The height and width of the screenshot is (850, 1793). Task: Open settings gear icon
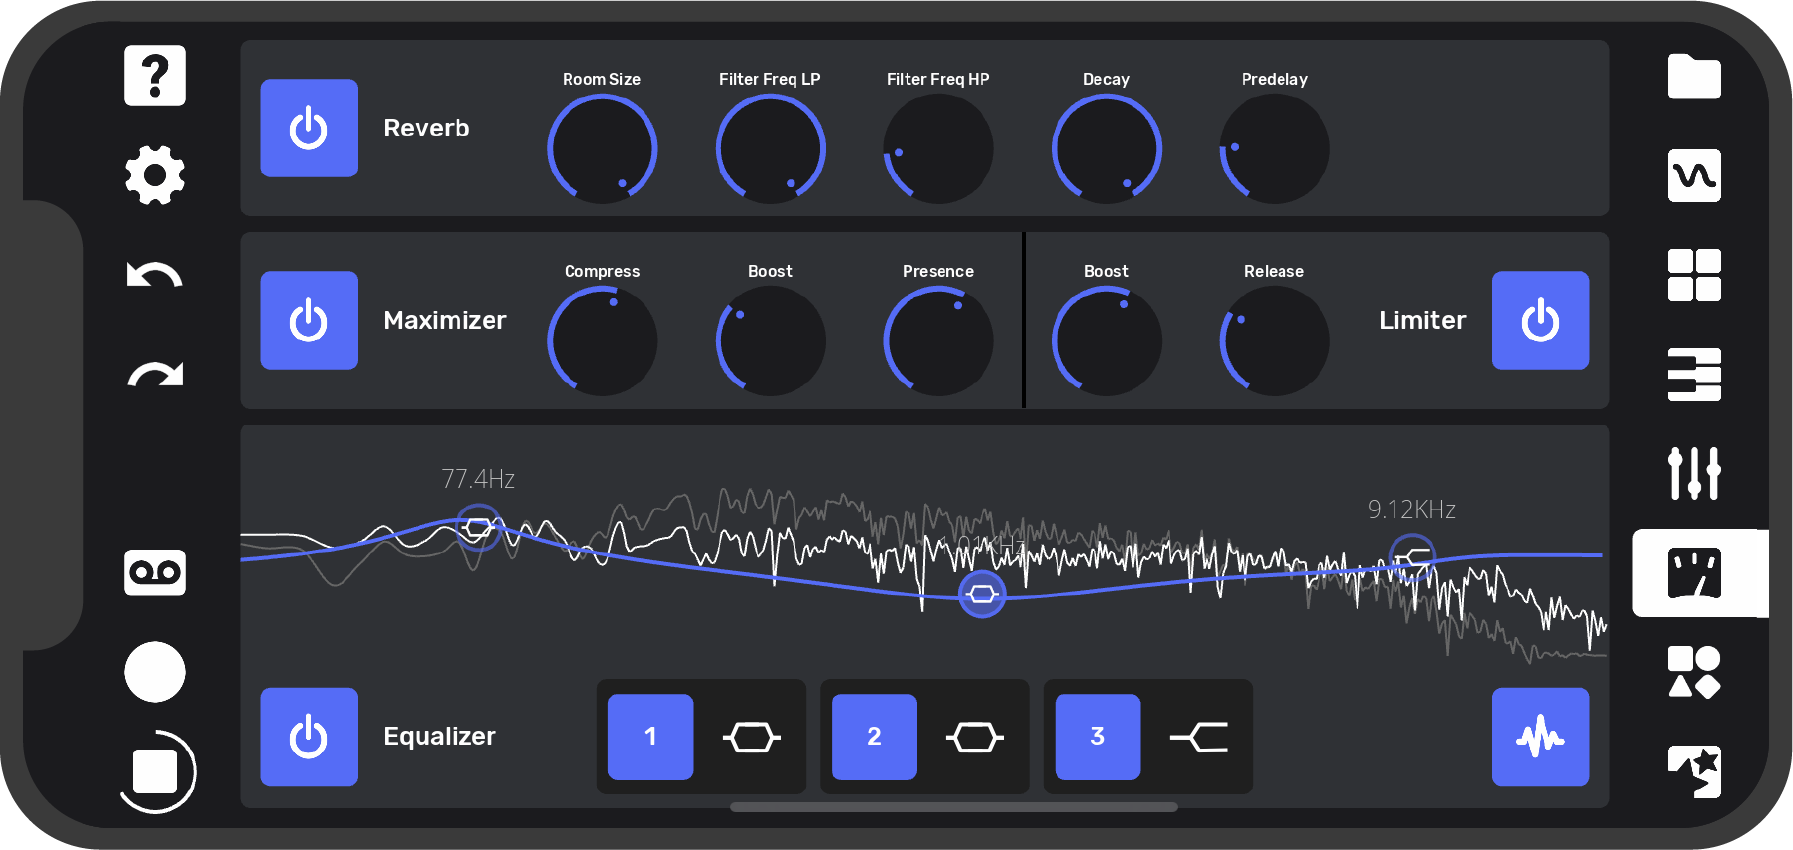[155, 175]
